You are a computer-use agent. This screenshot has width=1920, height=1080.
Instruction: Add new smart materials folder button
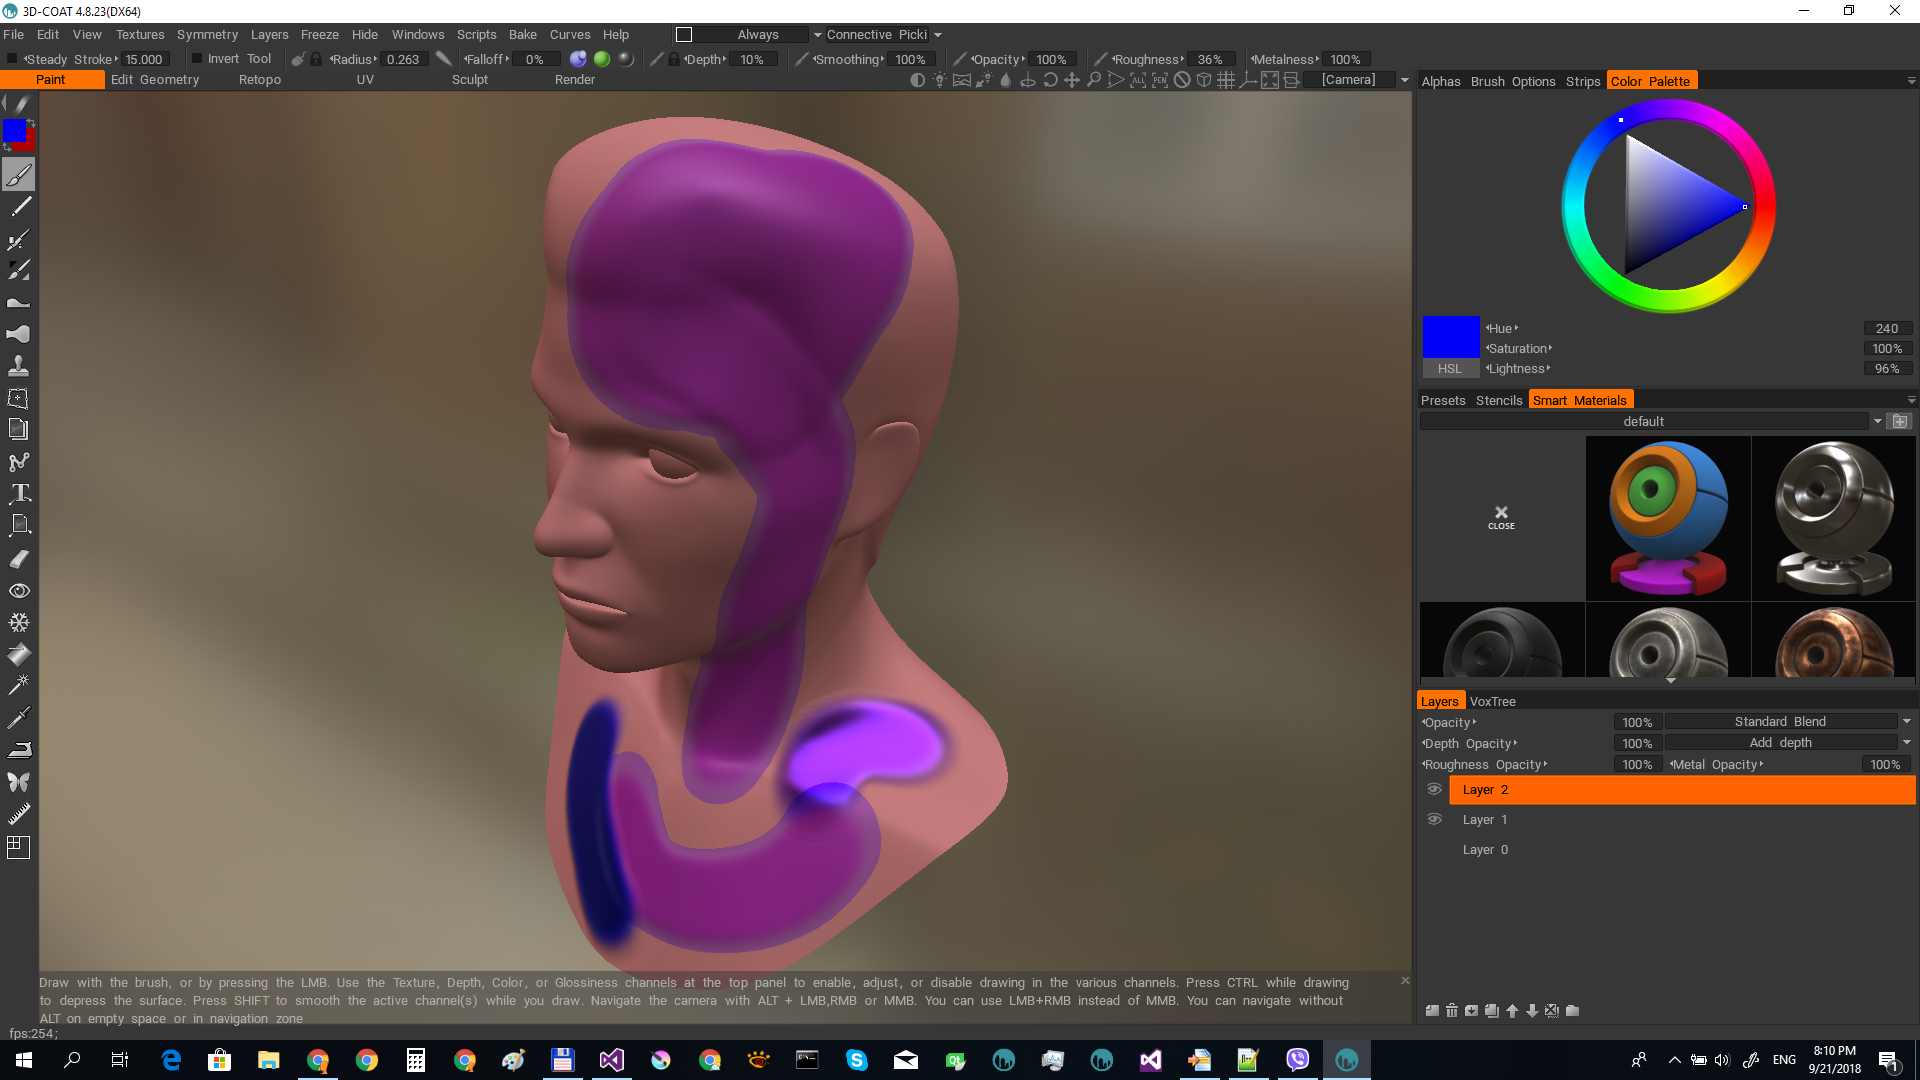[1900, 422]
